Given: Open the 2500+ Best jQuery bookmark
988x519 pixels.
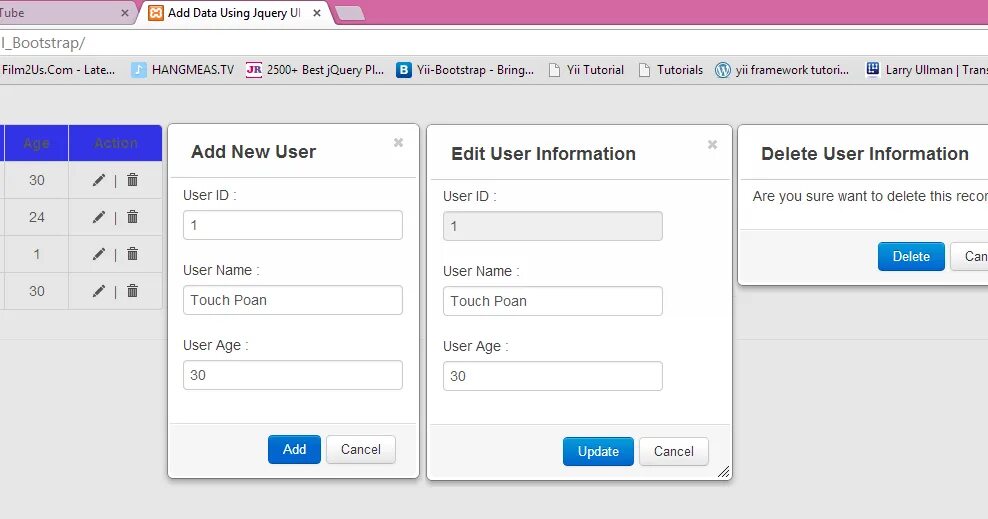Looking at the screenshot, I should point(315,70).
